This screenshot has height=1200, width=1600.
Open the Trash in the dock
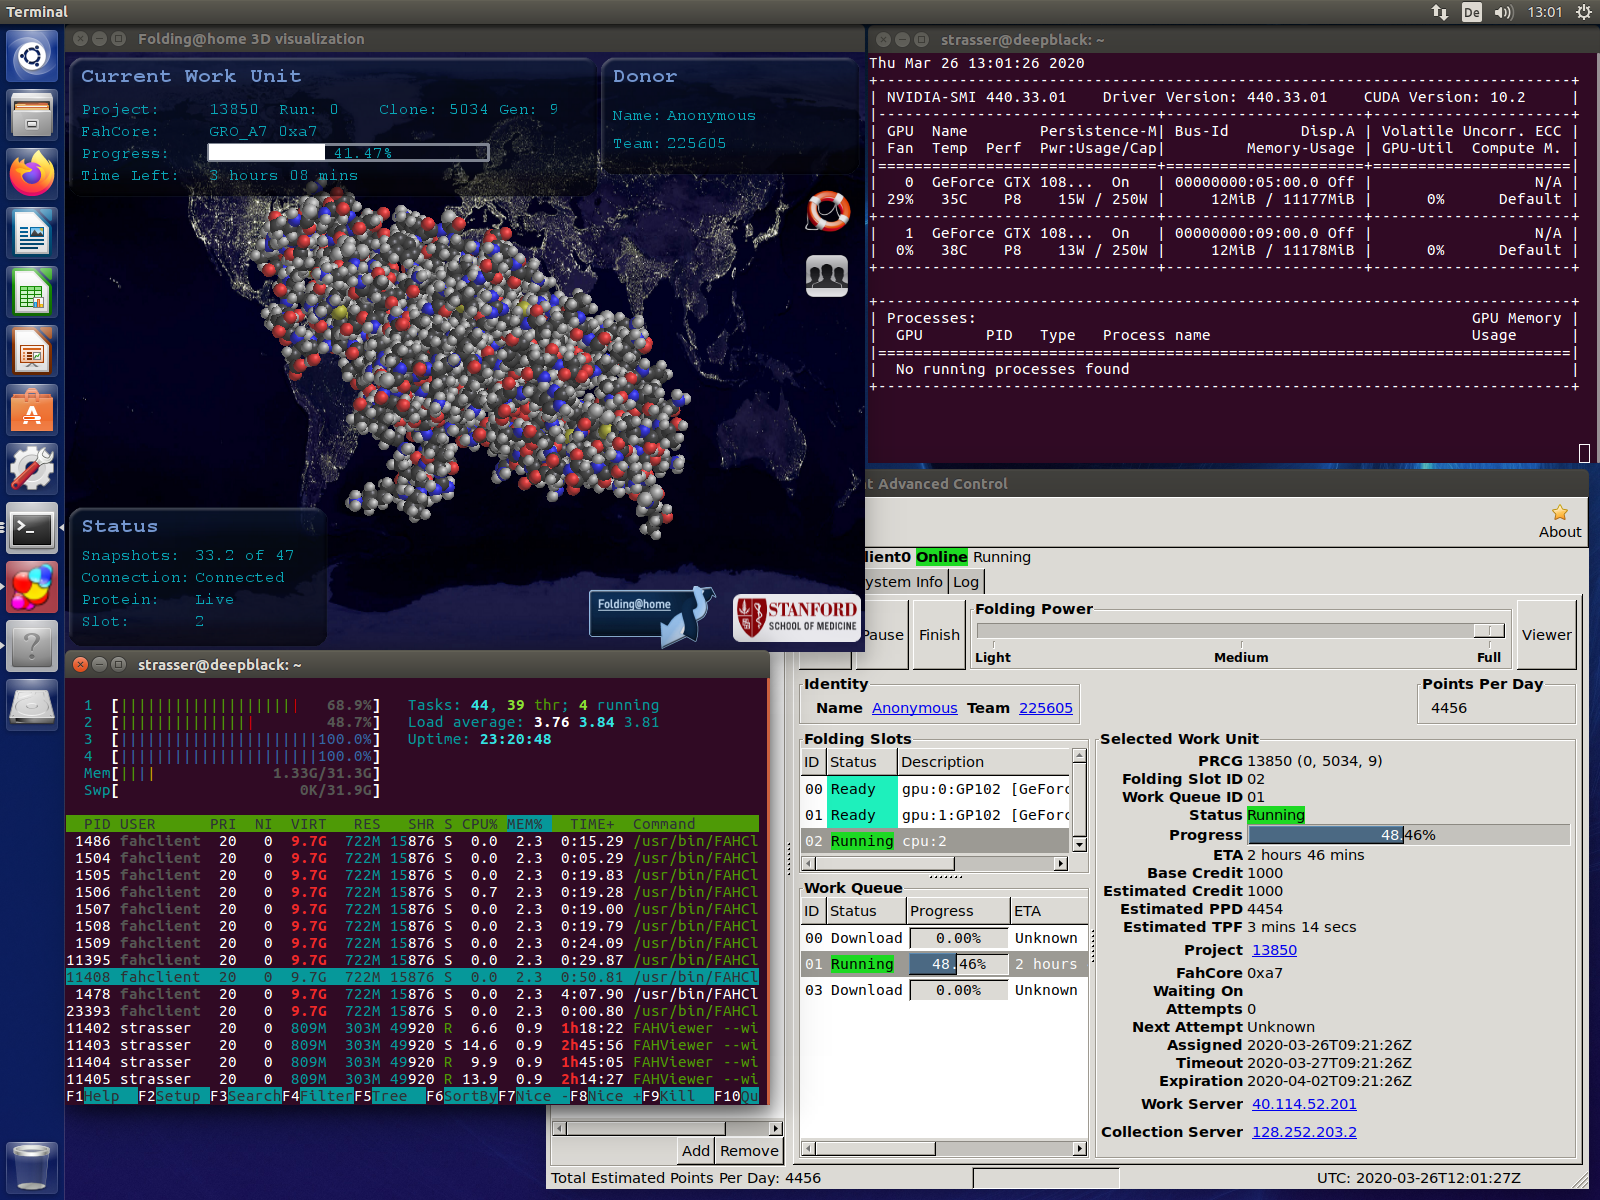click(x=32, y=1166)
